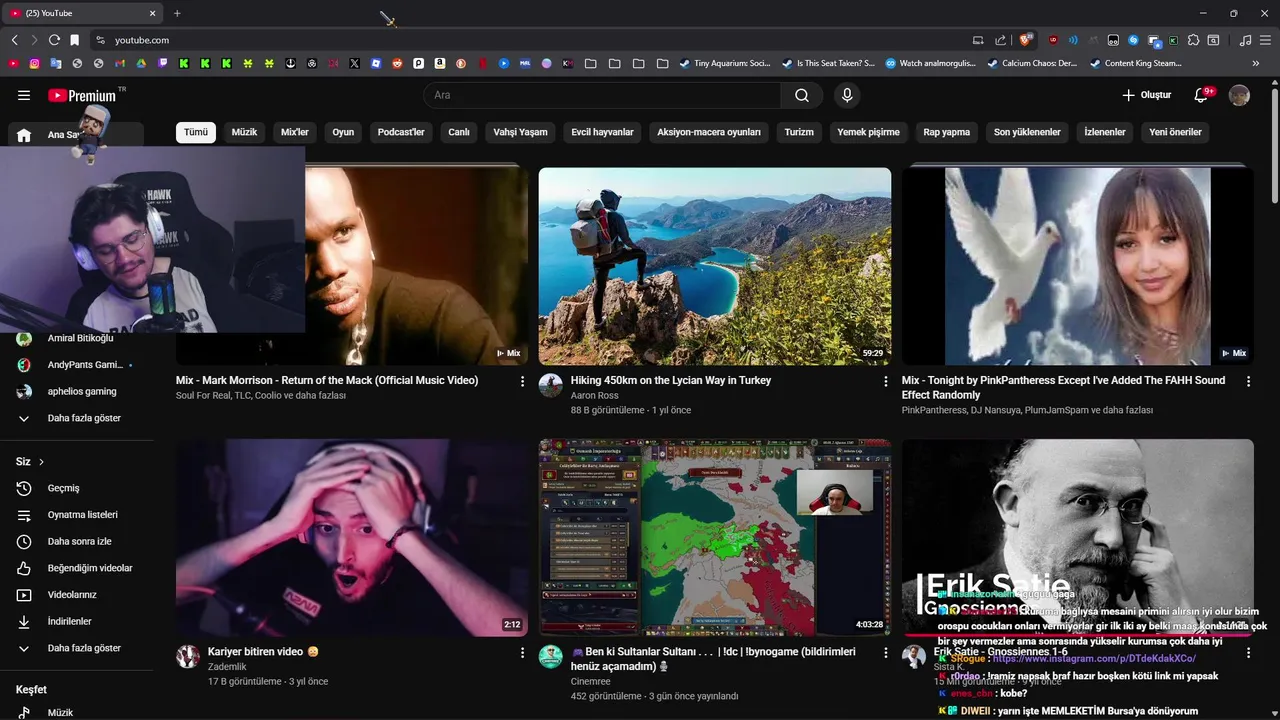The image size is (1280, 720).
Task: Click the Oluştur create button
Action: click(1147, 95)
